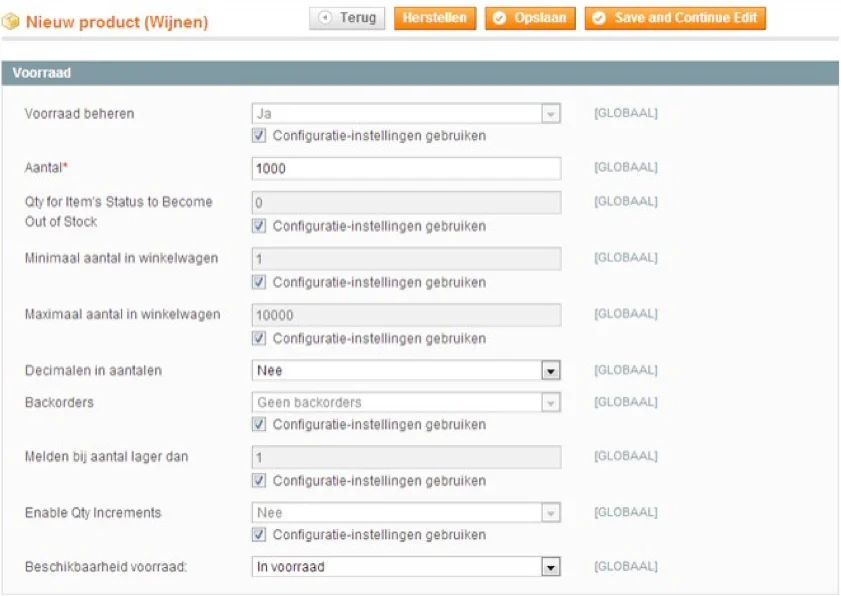Uncheck config settings for Minimaal aantal in winkelwagen

[x=259, y=282]
